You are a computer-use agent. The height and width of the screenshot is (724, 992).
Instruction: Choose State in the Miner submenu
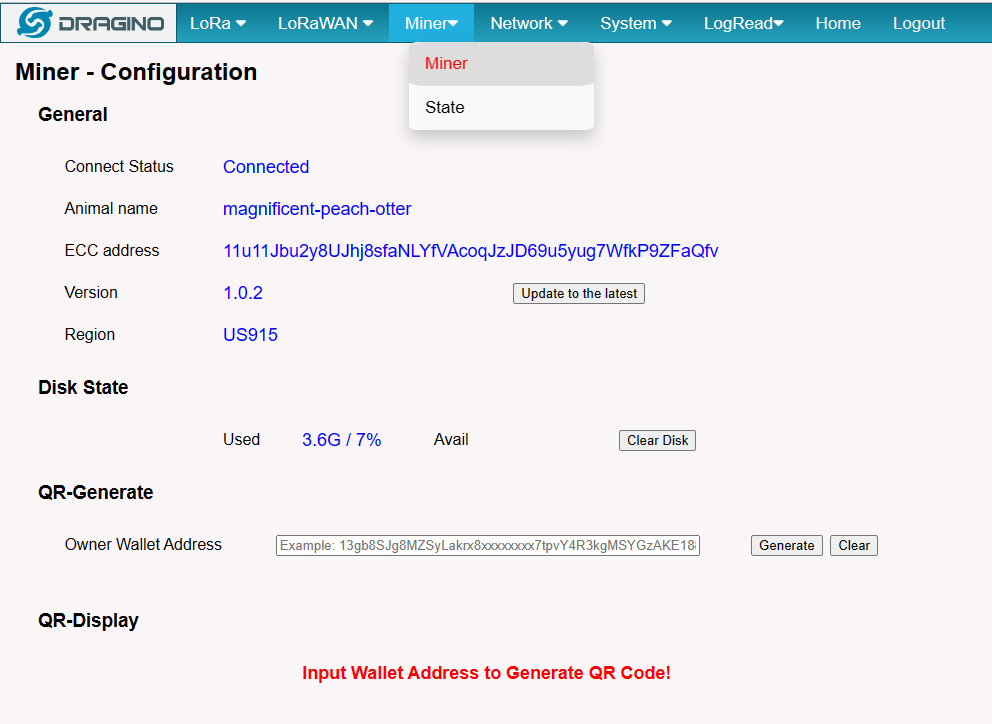tap(501, 108)
